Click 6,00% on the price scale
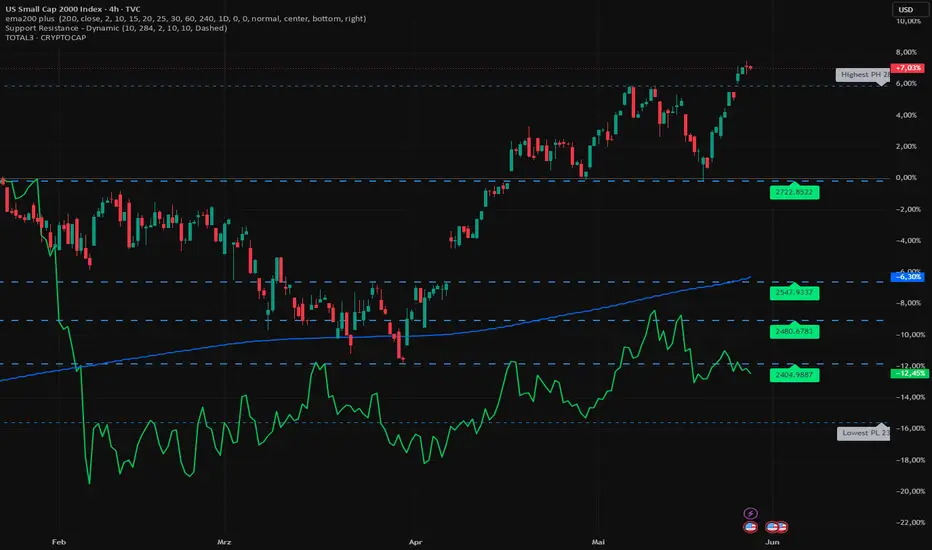 pos(906,84)
